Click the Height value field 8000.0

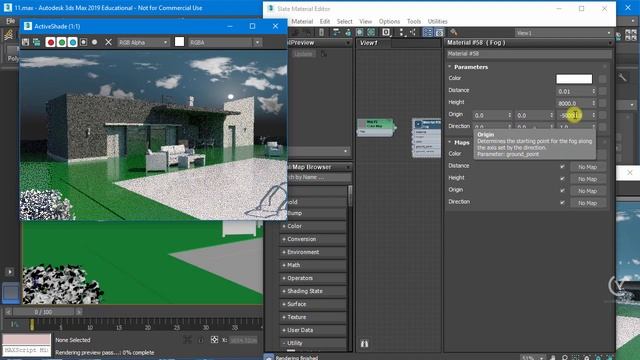[573, 103]
